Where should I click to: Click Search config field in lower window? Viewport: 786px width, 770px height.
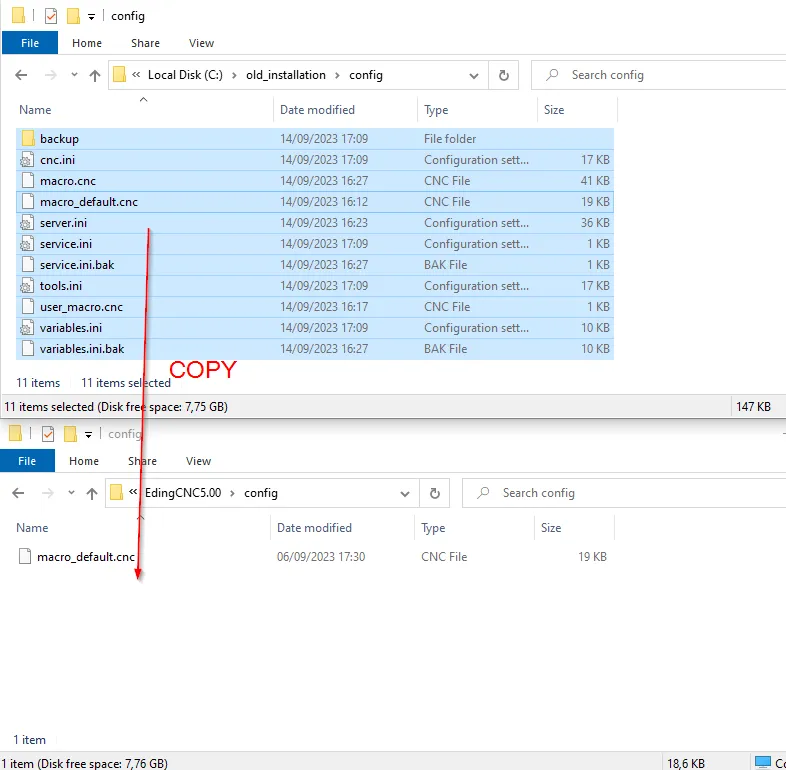(624, 493)
